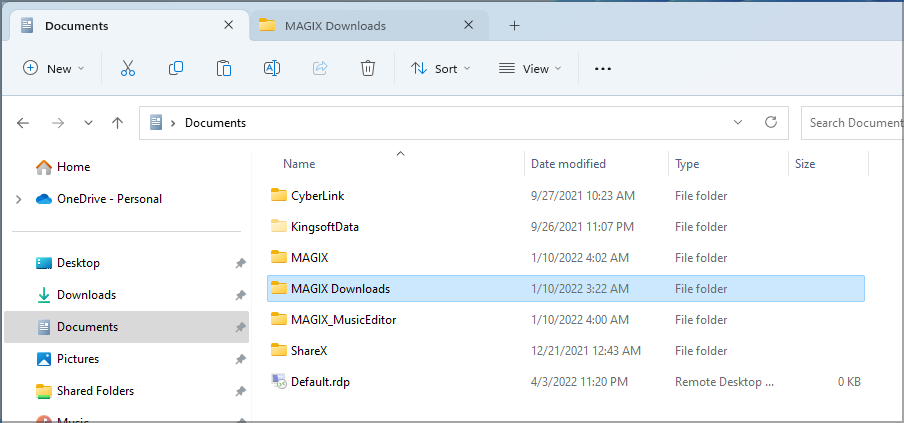Select Documents in navigation pane
904x423 pixels.
pyautogui.click(x=126, y=327)
